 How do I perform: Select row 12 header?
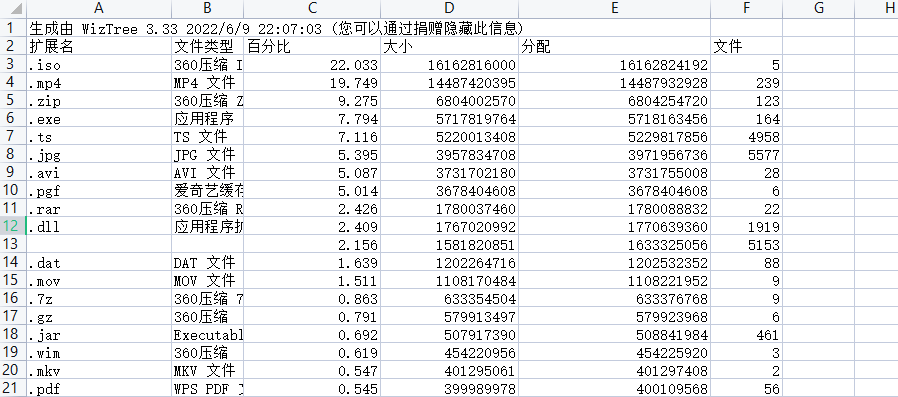tap(13, 227)
